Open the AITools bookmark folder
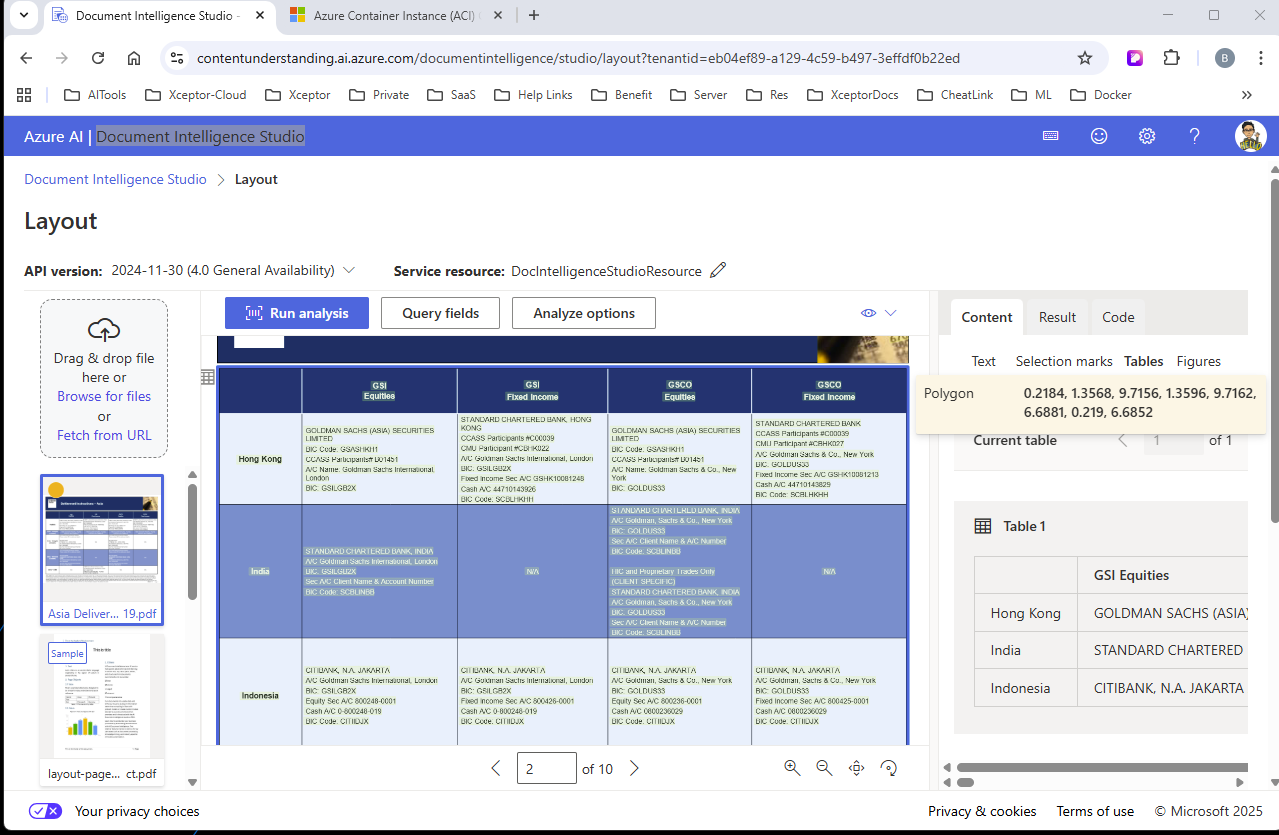 pyautogui.click(x=95, y=95)
